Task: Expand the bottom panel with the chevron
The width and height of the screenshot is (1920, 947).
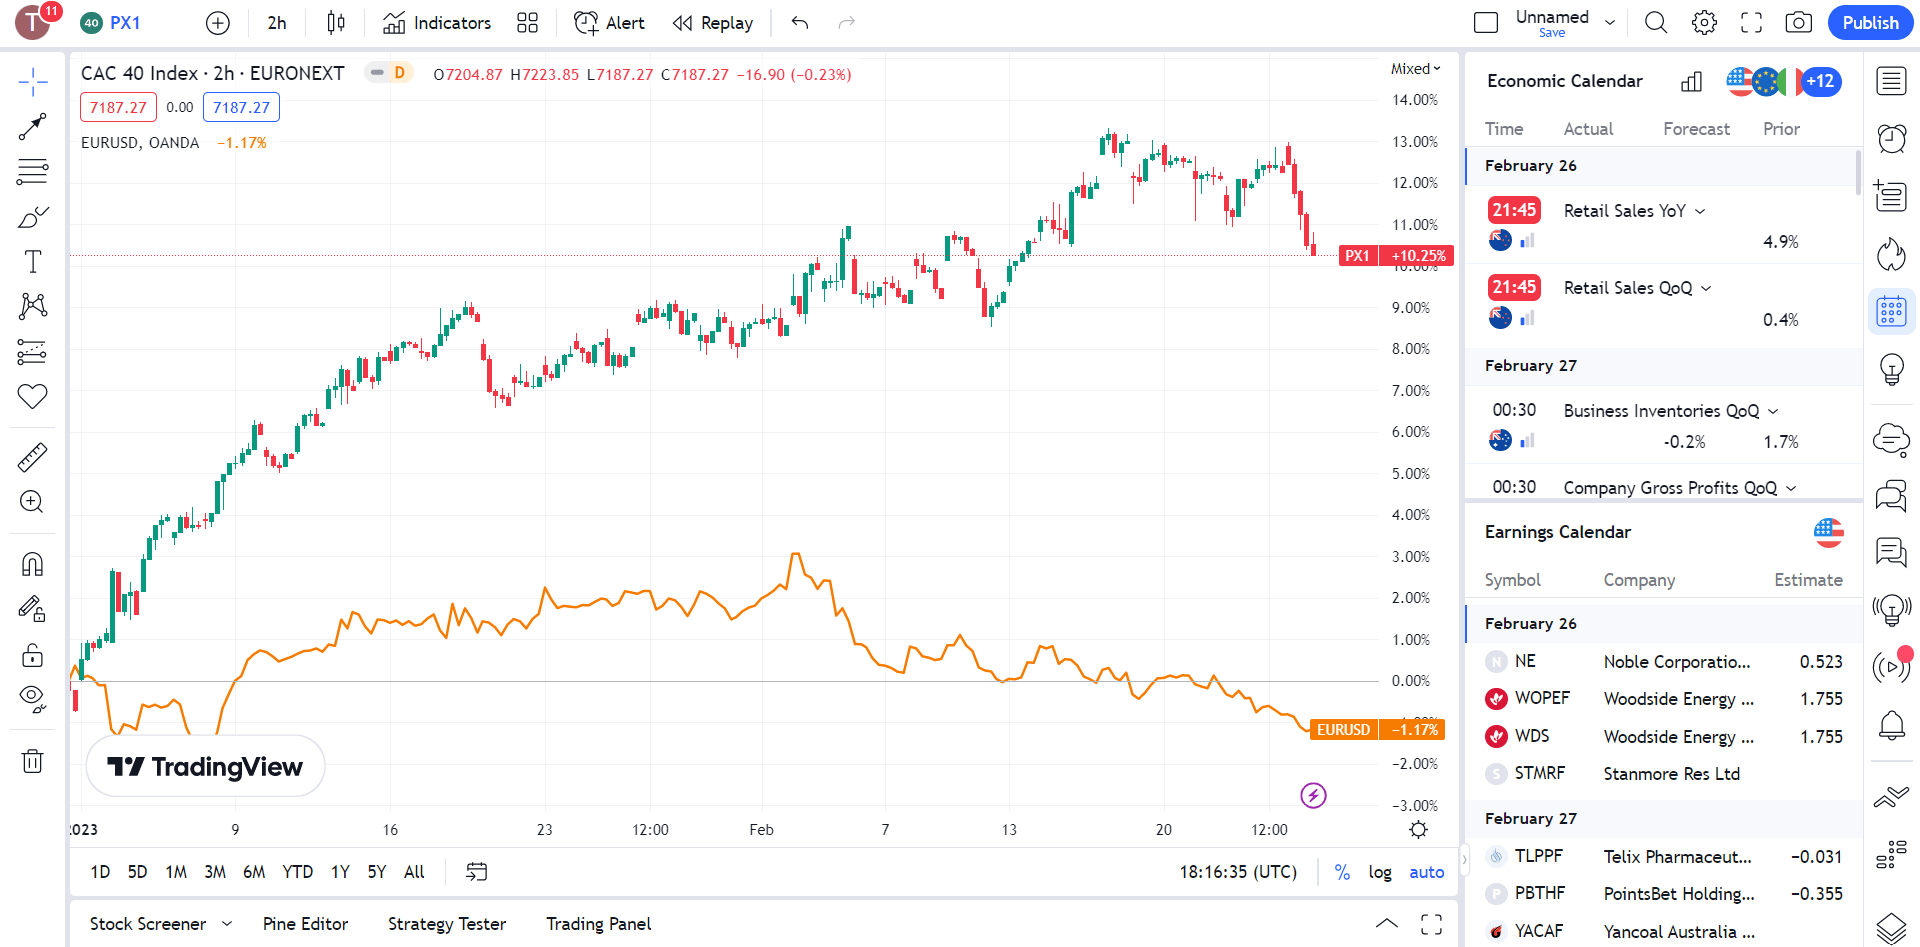Action: click(1387, 924)
